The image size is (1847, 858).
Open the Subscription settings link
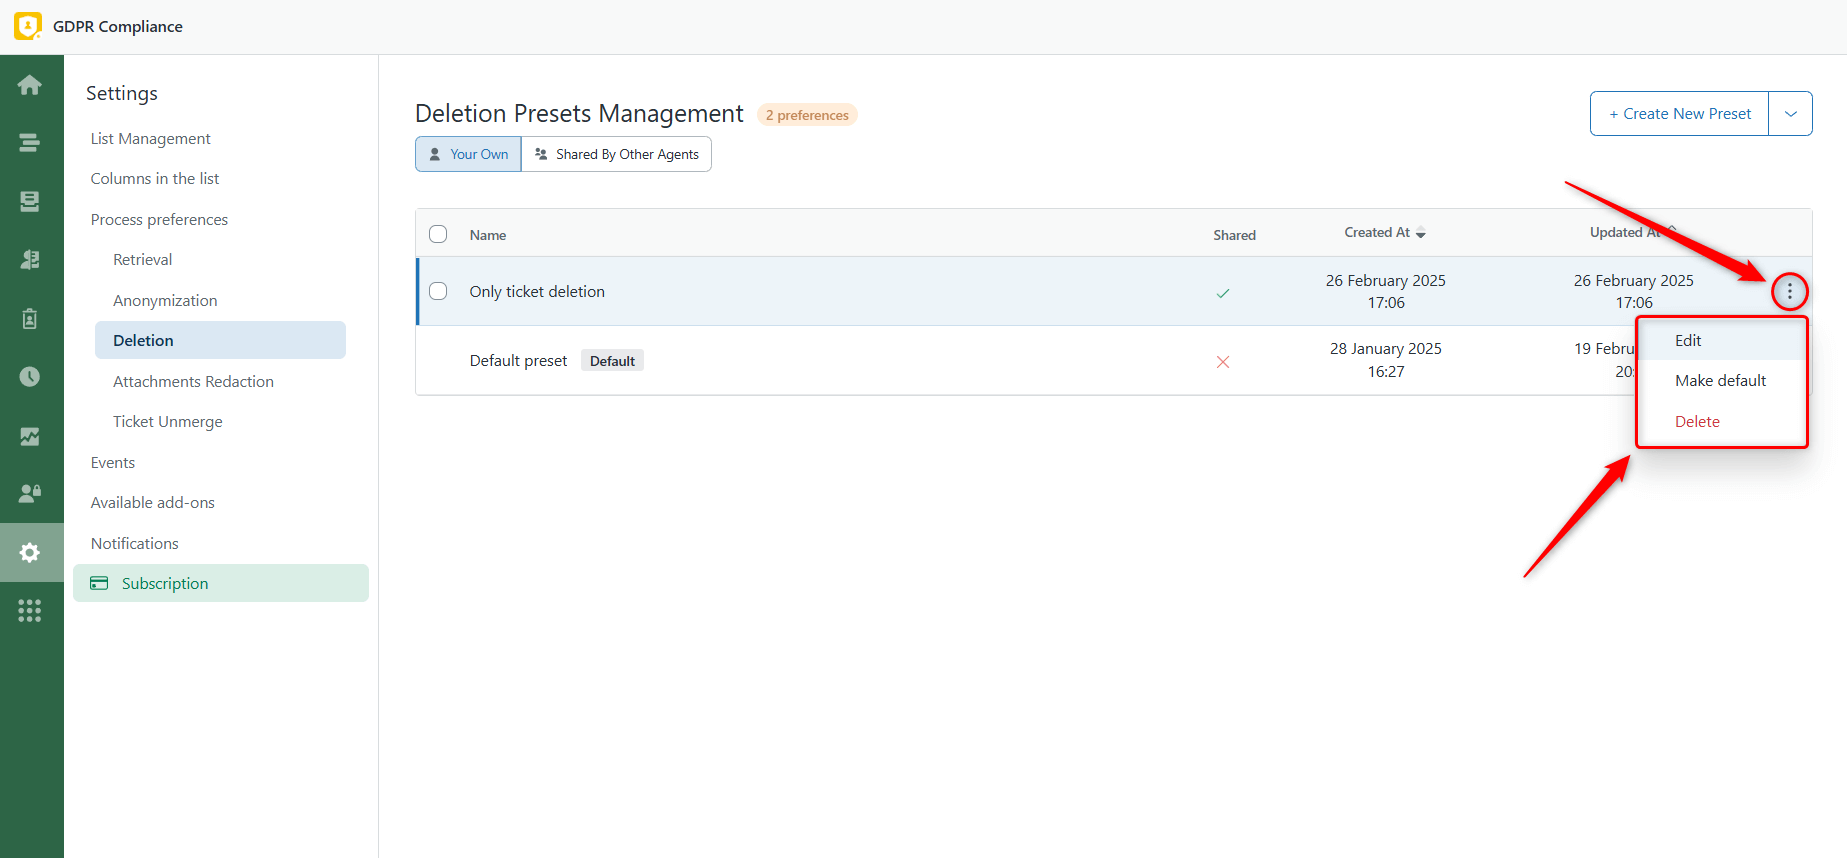(x=165, y=584)
